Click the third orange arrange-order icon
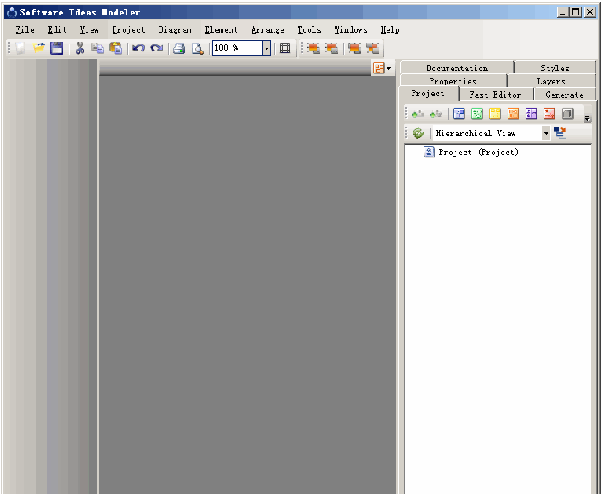This screenshot has width=602, height=494. [354, 48]
